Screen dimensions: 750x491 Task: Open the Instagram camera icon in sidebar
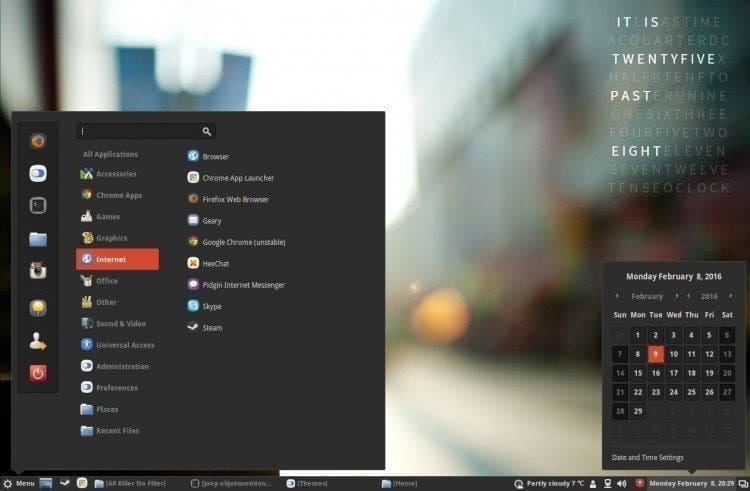click(x=38, y=271)
